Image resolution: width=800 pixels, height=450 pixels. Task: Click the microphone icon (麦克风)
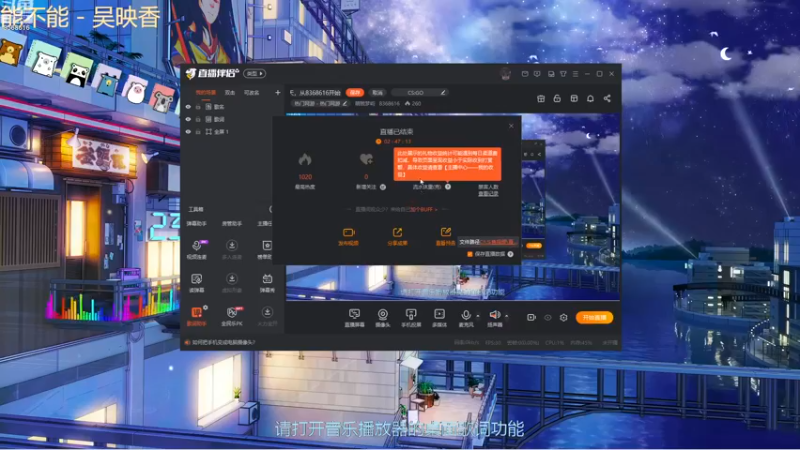coord(465,315)
